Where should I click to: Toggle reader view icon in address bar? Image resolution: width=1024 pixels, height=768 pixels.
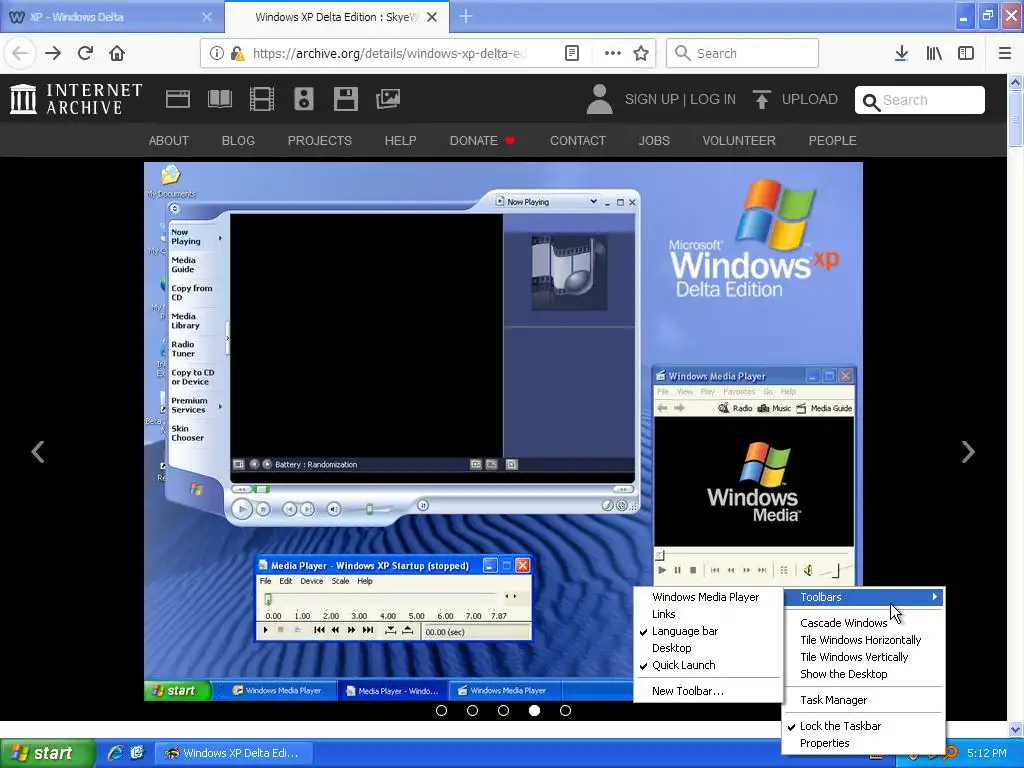click(x=571, y=53)
